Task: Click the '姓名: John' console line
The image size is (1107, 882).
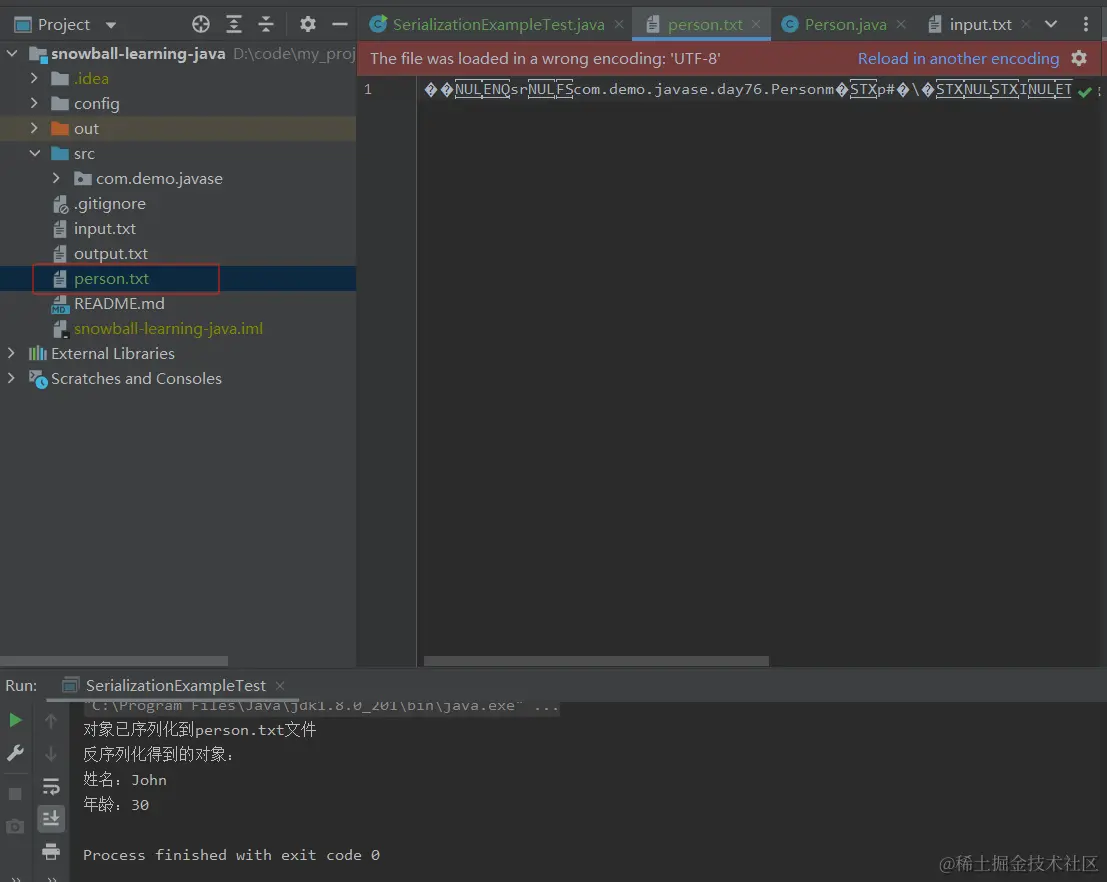Action: pyautogui.click(x=125, y=780)
